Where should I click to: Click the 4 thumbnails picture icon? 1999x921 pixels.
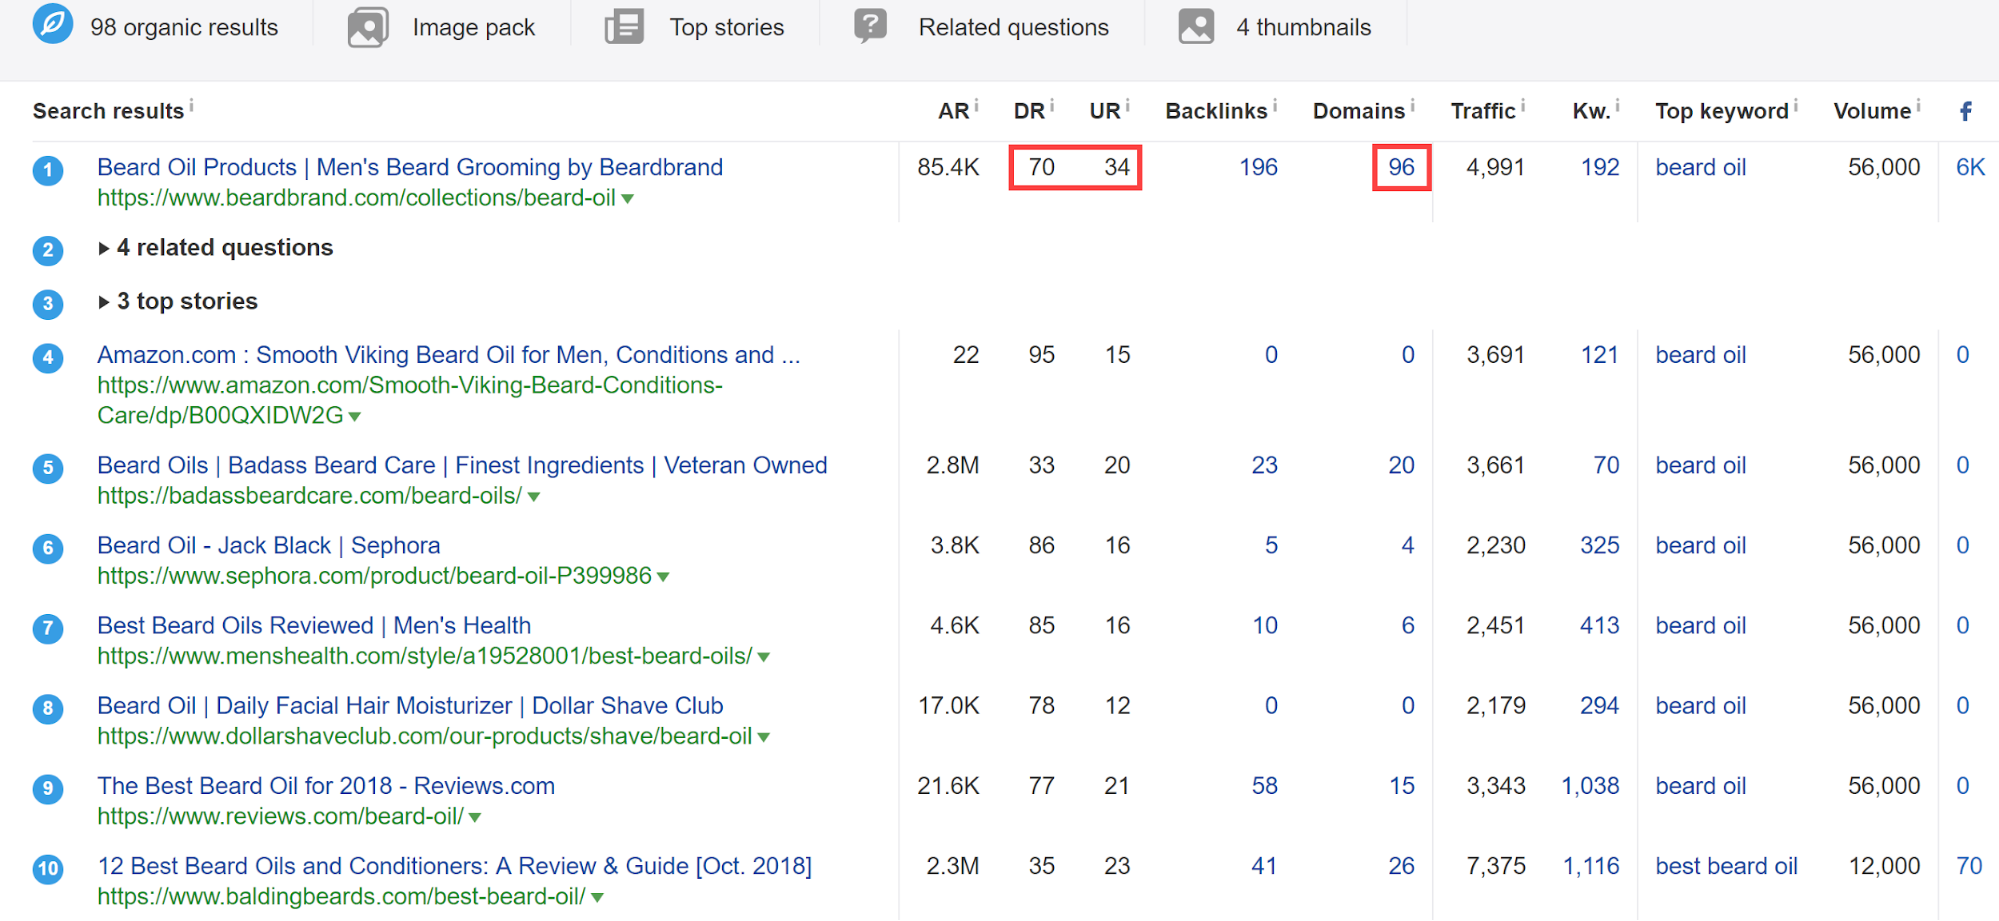(x=1196, y=27)
